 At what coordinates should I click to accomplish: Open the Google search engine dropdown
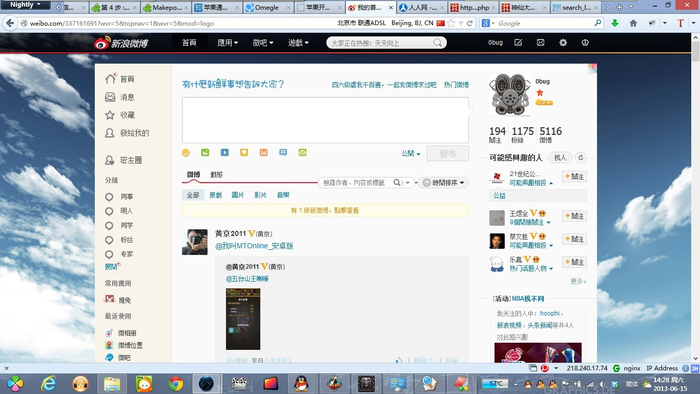(488, 23)
